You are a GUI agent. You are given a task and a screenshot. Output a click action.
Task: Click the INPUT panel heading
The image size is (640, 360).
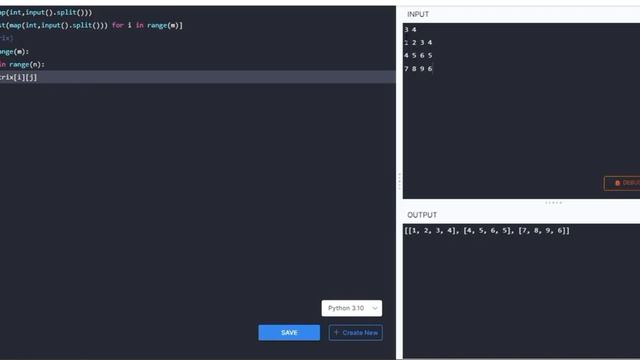point(418,14)
